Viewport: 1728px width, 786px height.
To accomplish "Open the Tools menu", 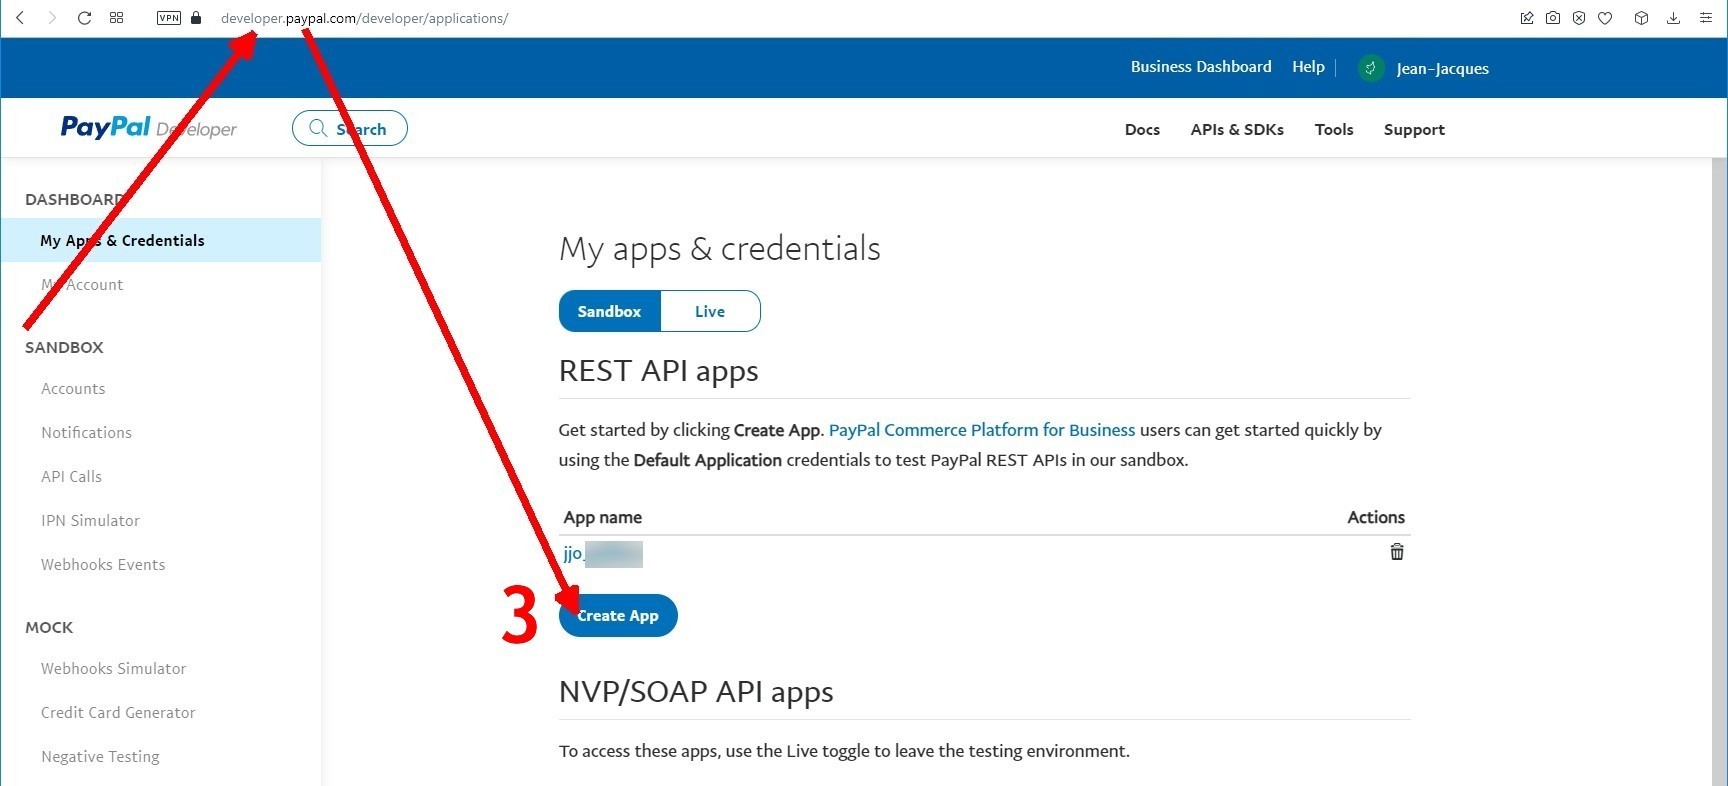I will 1334,129.
